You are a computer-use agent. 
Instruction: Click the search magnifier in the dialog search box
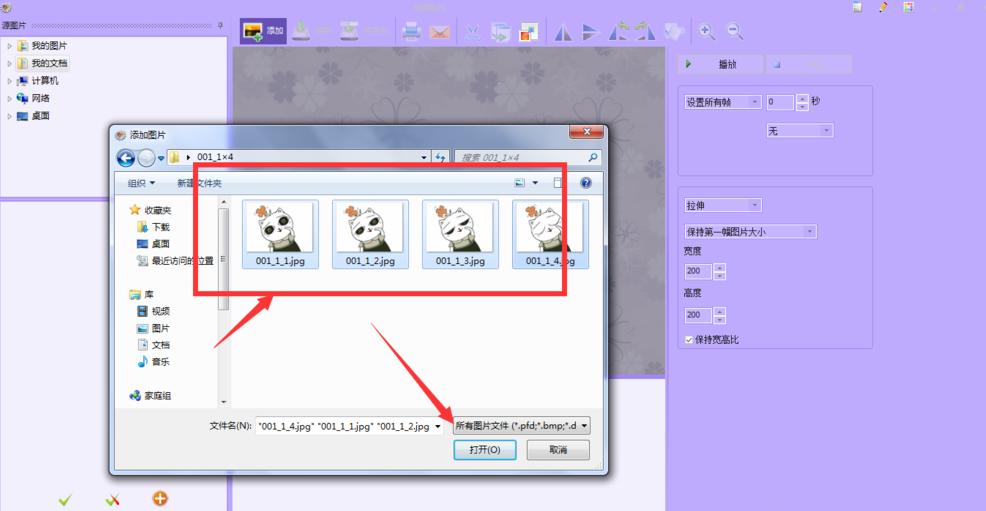[592, 157]
